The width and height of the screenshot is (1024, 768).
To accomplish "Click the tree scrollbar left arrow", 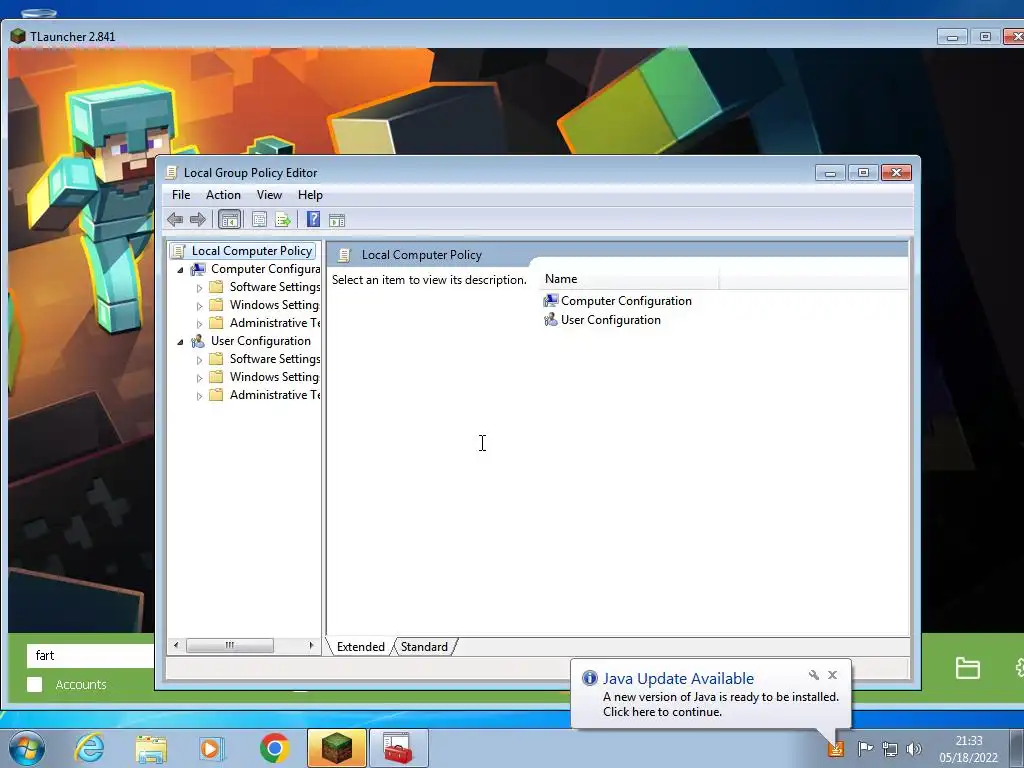I will (x=176, y=645).
